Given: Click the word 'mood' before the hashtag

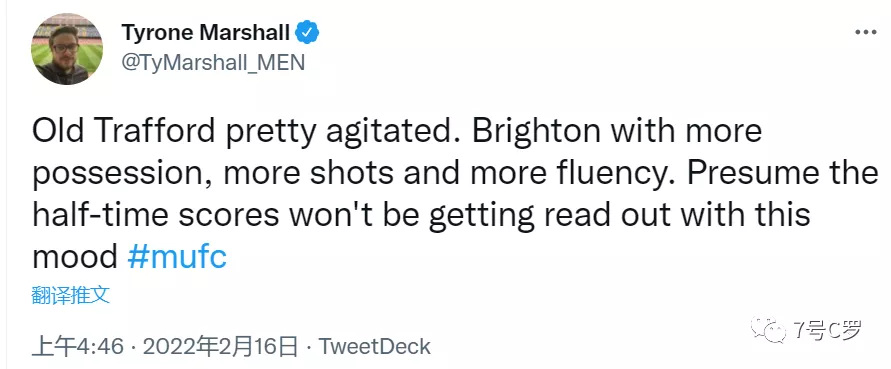Looking at the screenshot, I should [74, 258].
